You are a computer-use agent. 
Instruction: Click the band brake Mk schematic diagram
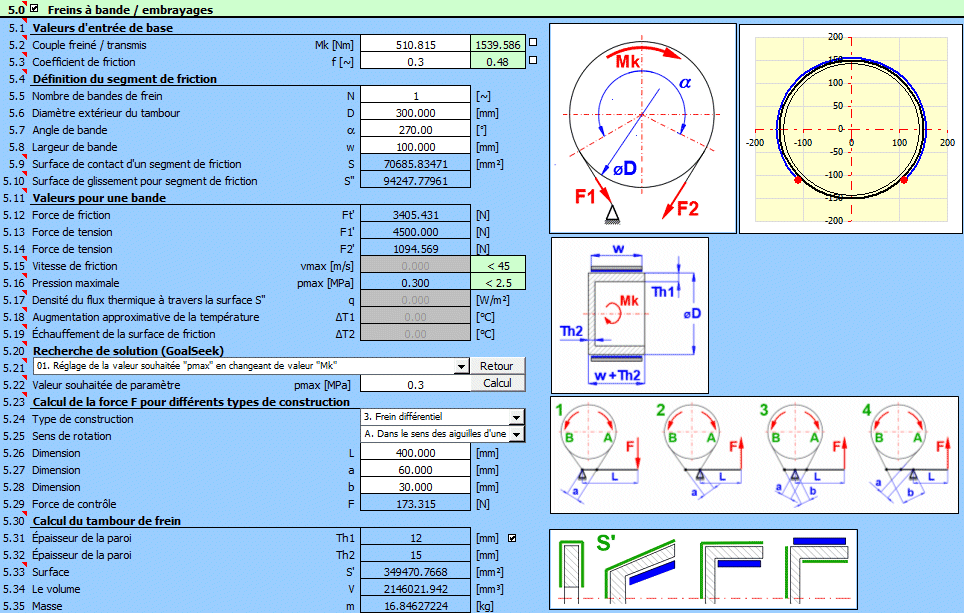tap(643, 128)
